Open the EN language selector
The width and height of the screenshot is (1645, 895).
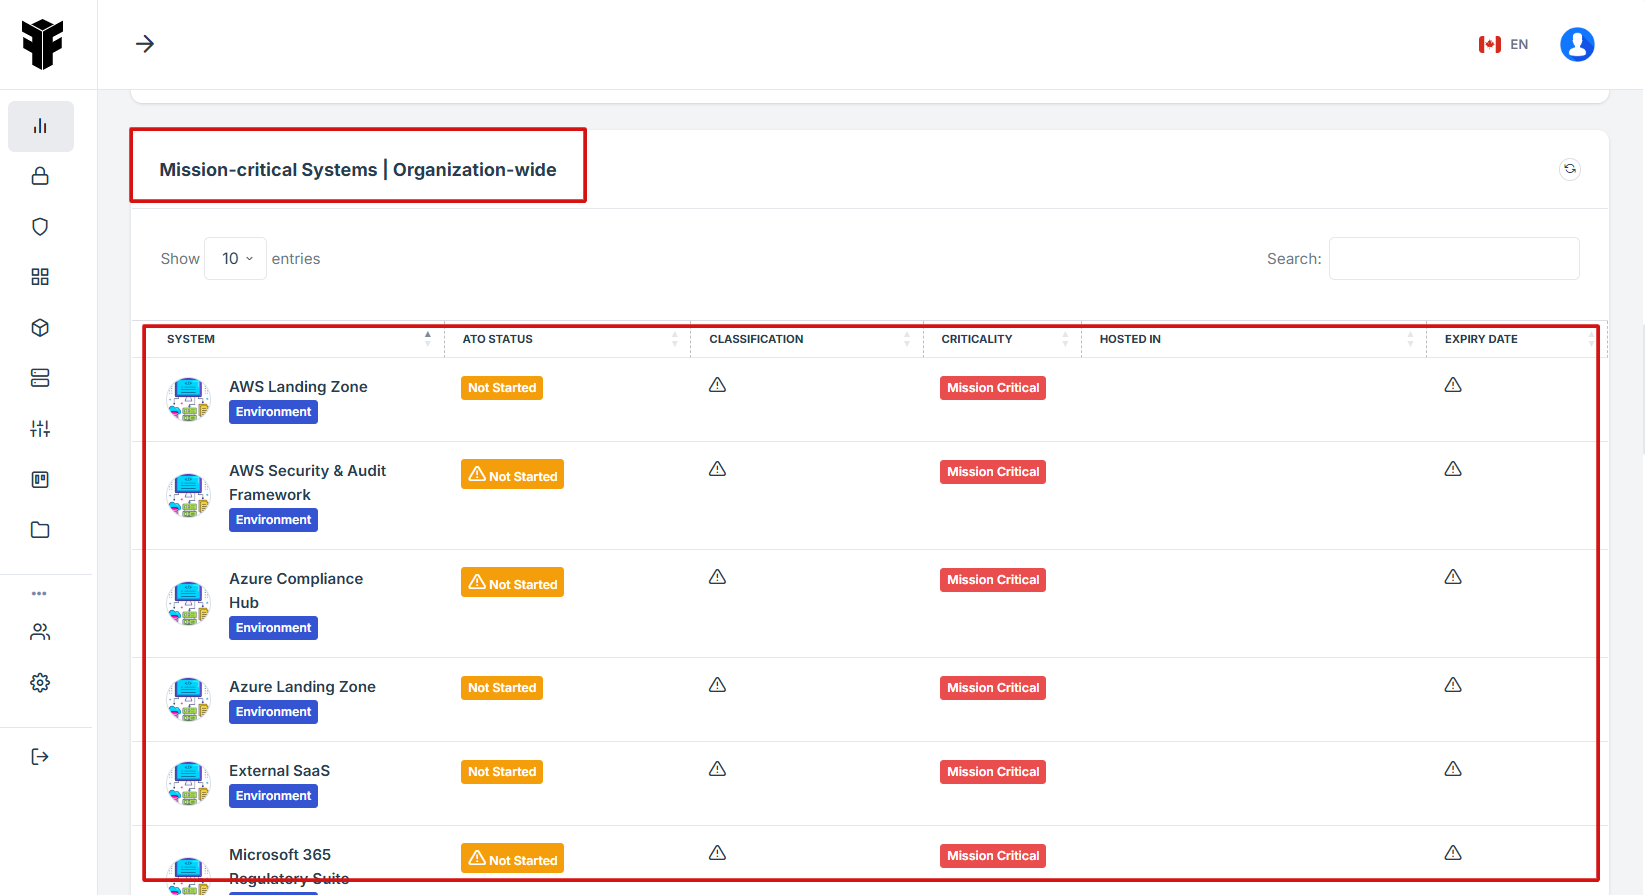click(x=1503, y=44)
